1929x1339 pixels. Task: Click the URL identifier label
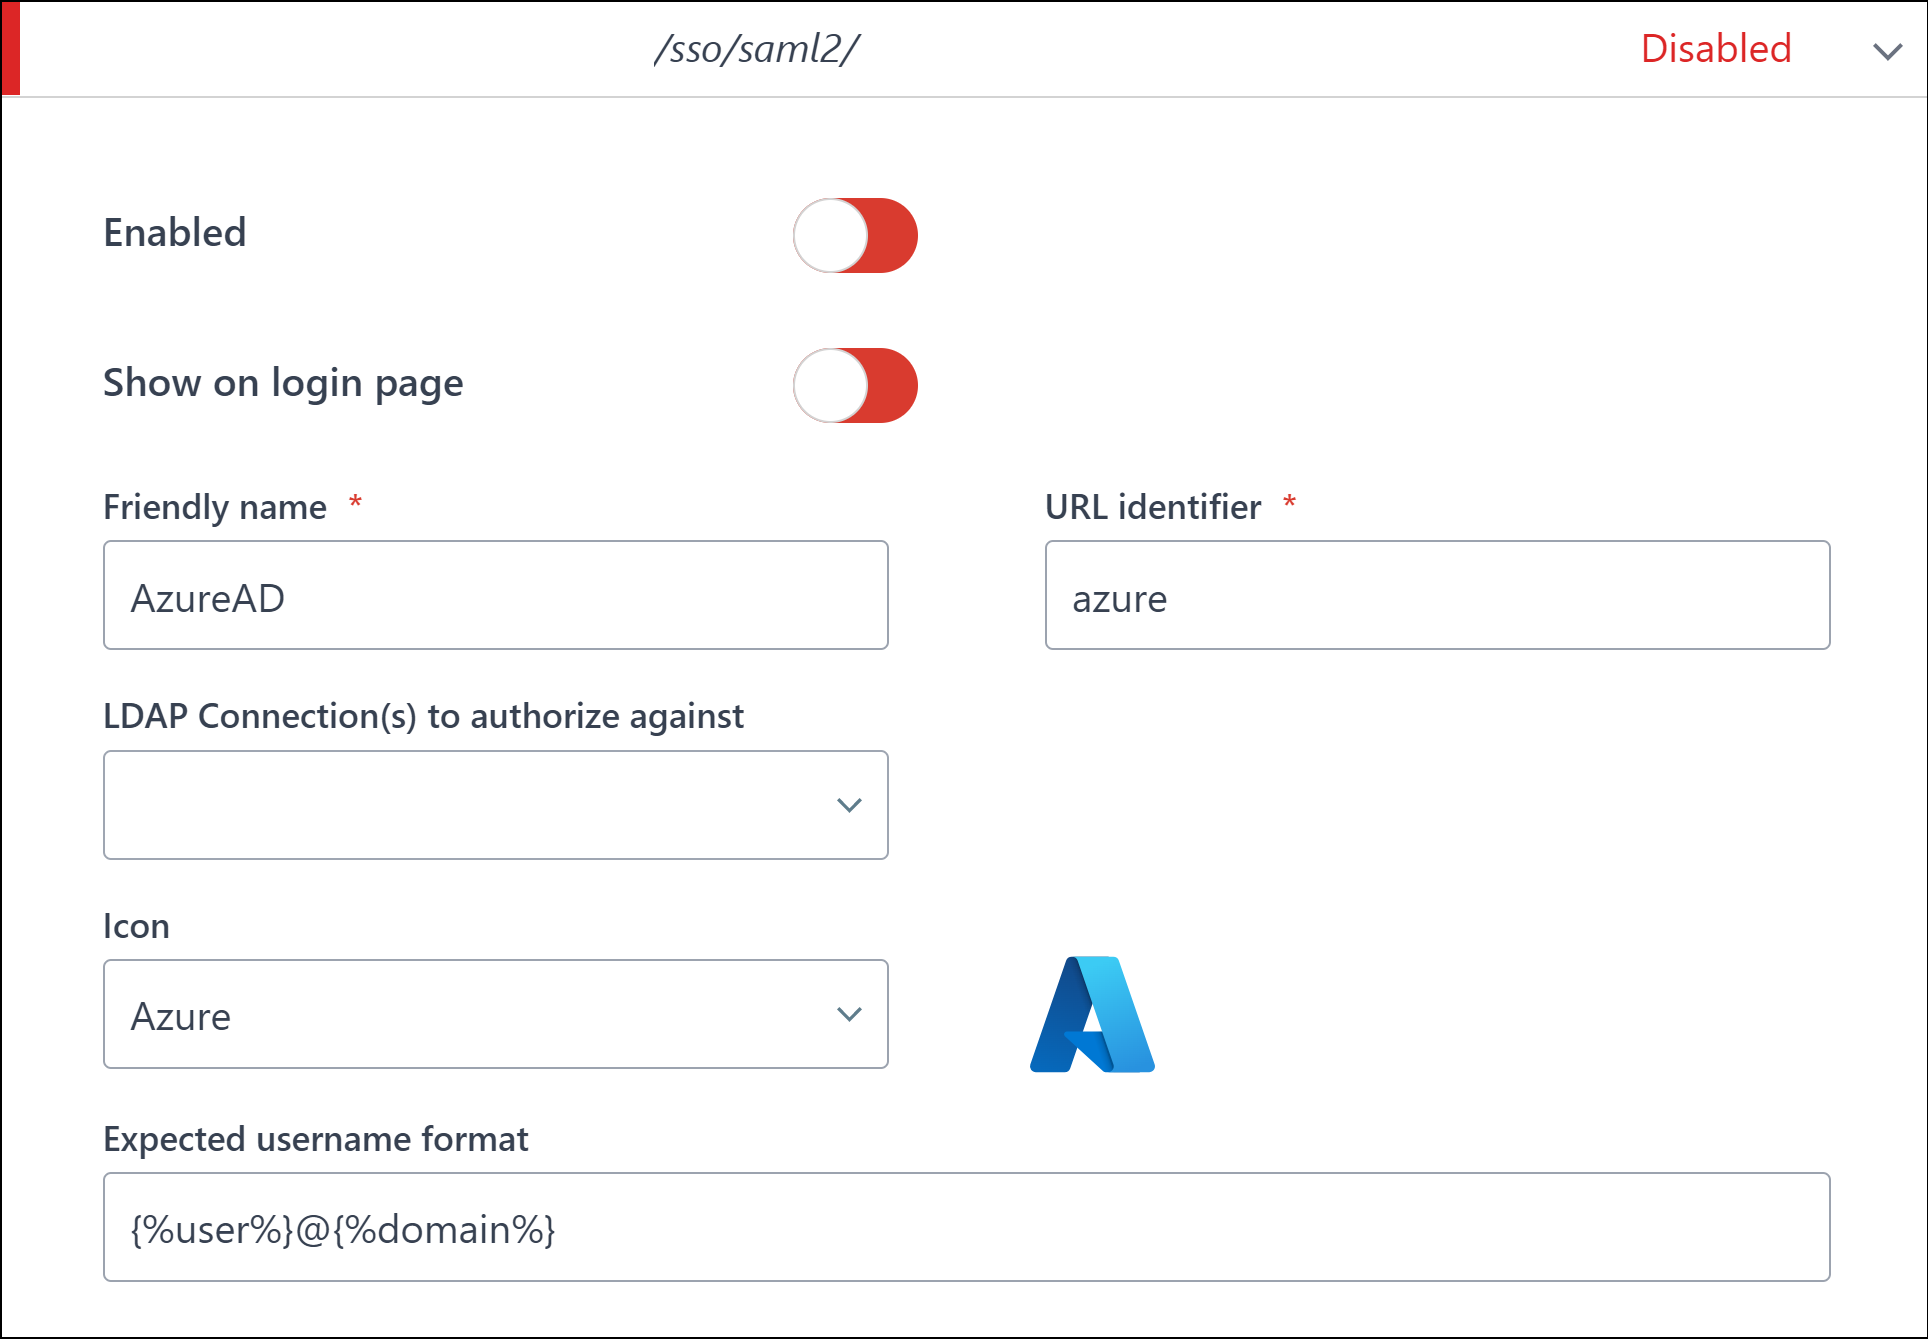(1153, 507)
